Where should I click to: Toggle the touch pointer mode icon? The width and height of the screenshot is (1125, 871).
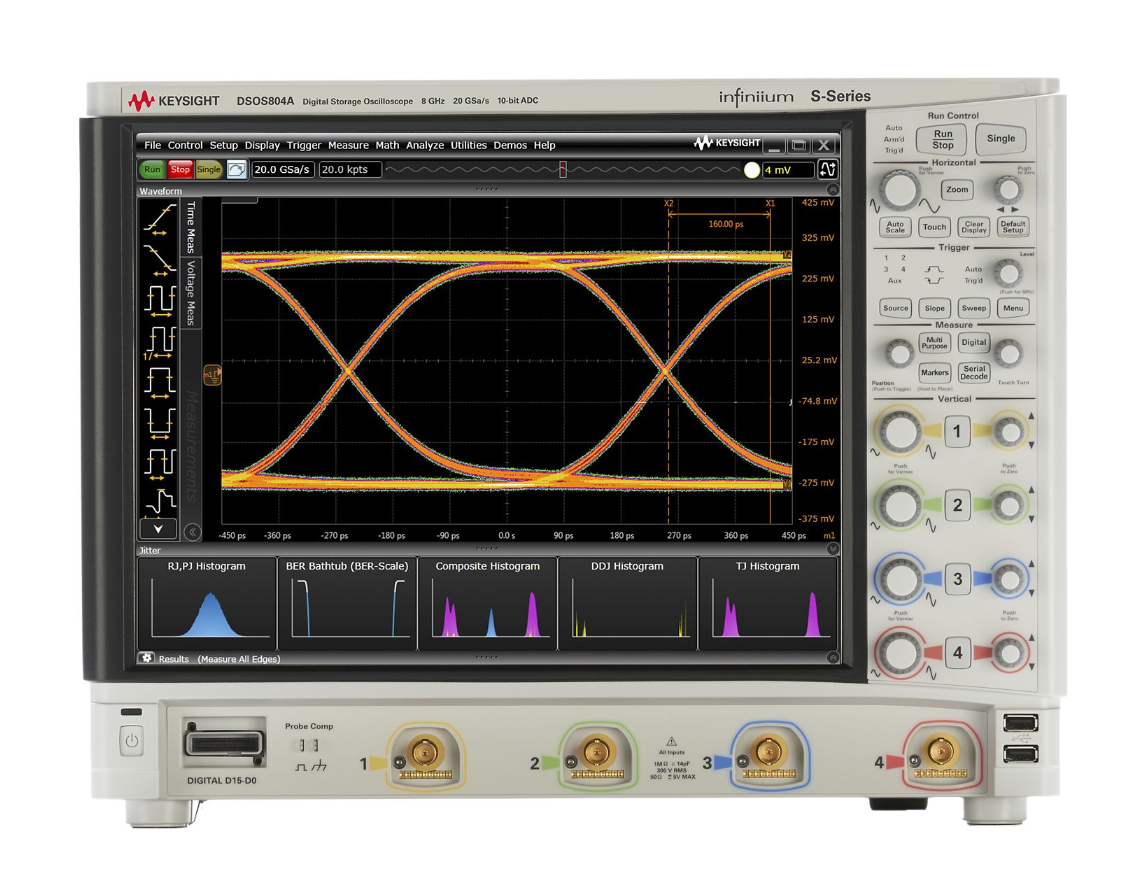point(235,169)
